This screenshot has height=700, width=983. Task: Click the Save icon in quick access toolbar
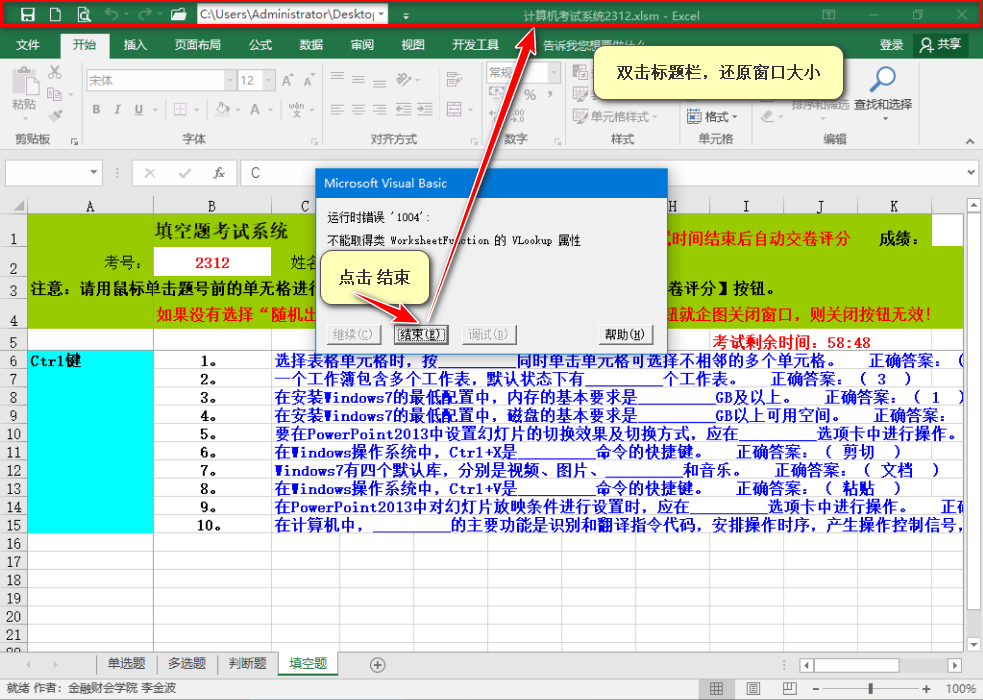[28, 14]
